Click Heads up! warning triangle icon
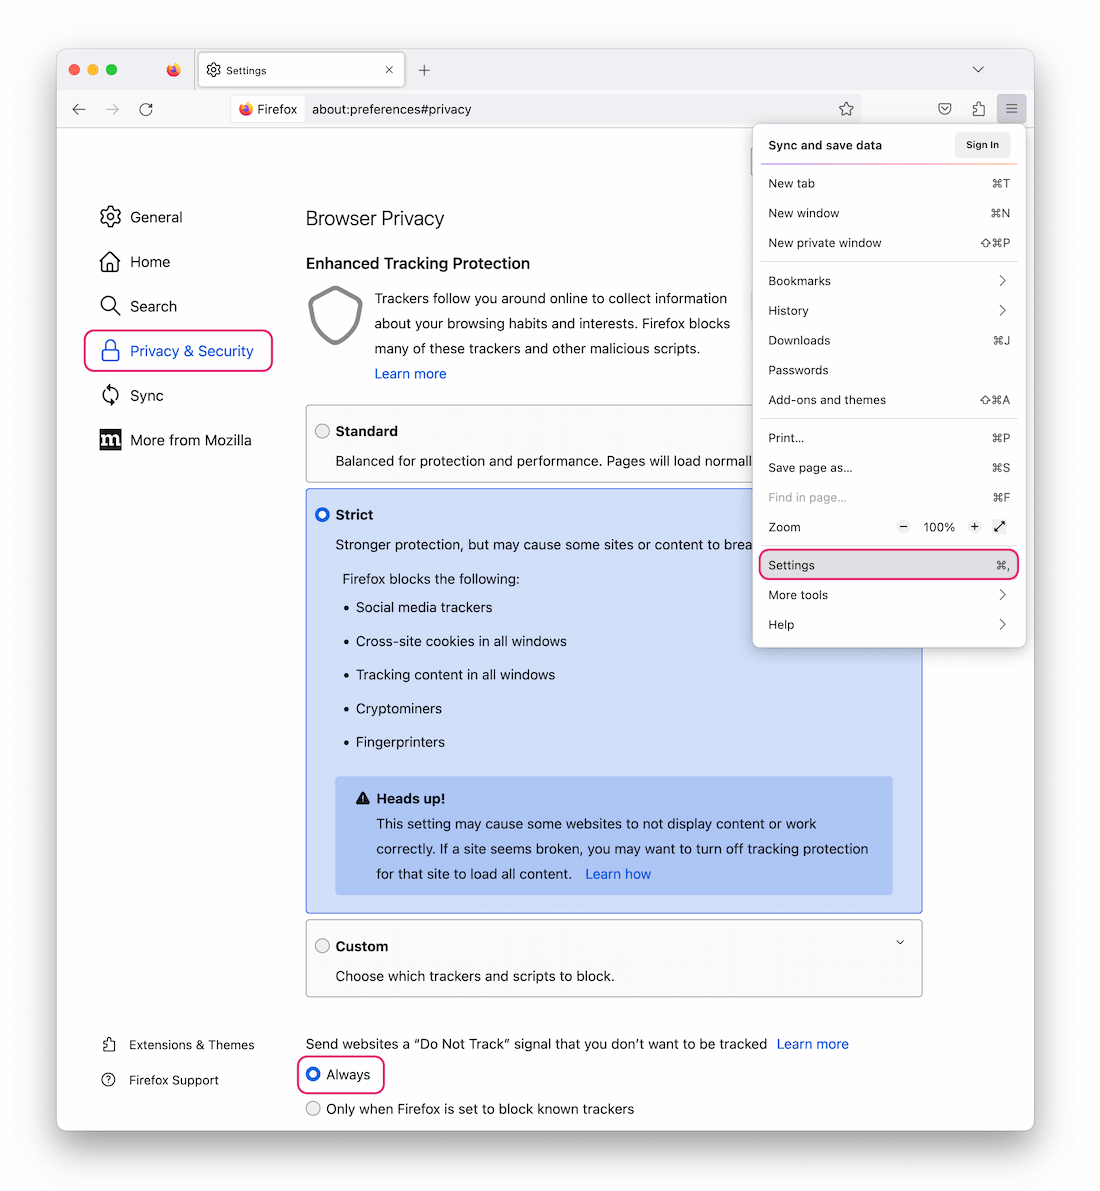This screenshot has height=1191, width=1100. (x=362, y=798)
